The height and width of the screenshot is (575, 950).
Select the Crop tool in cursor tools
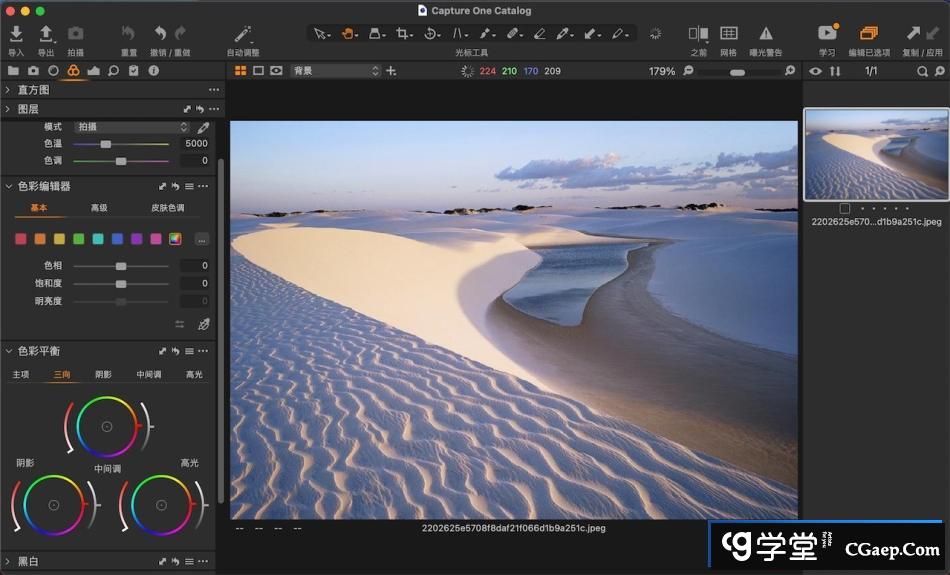point(403,34)
